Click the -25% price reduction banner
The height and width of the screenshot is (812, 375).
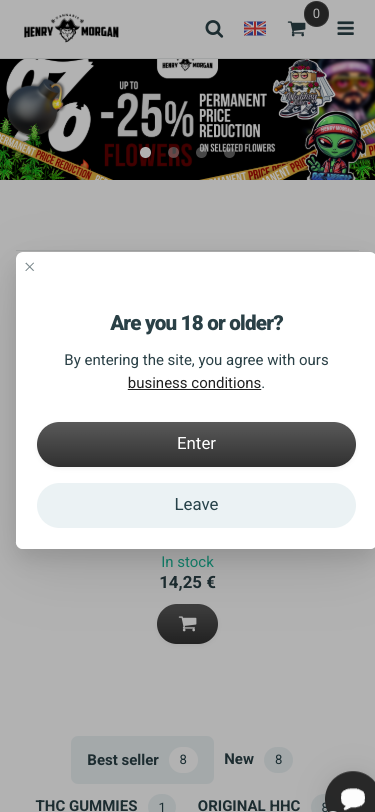coord(188,120)
